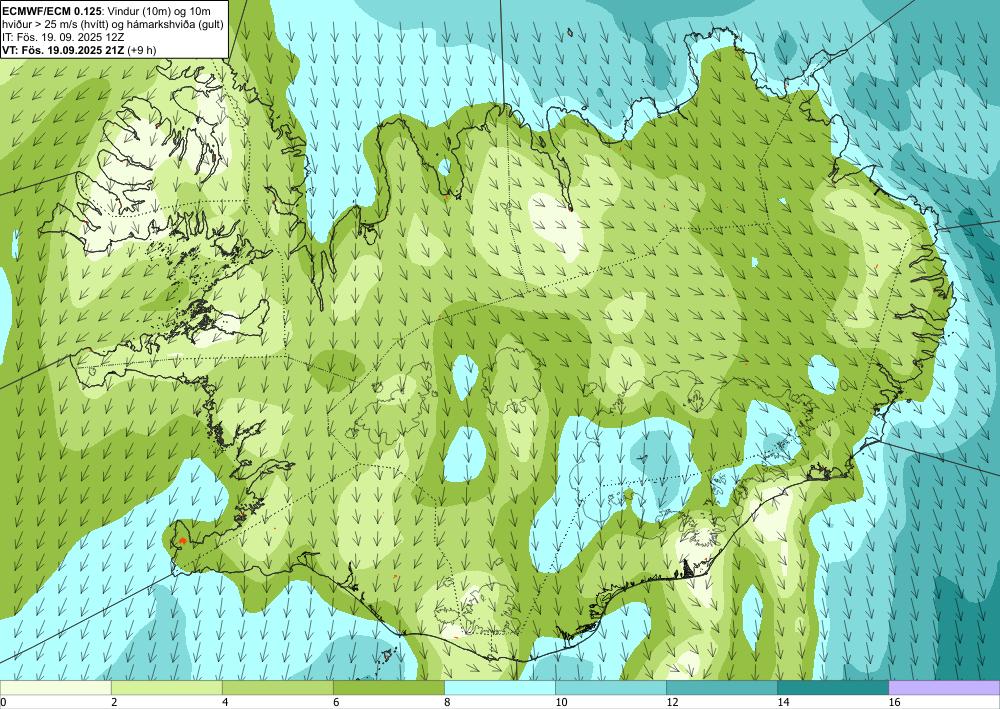Image resolution: width=1000 pixels, height=709 pixels.
Task: Click the orange-red marker on the southwest peninsula tip
Action: [182, 541]
